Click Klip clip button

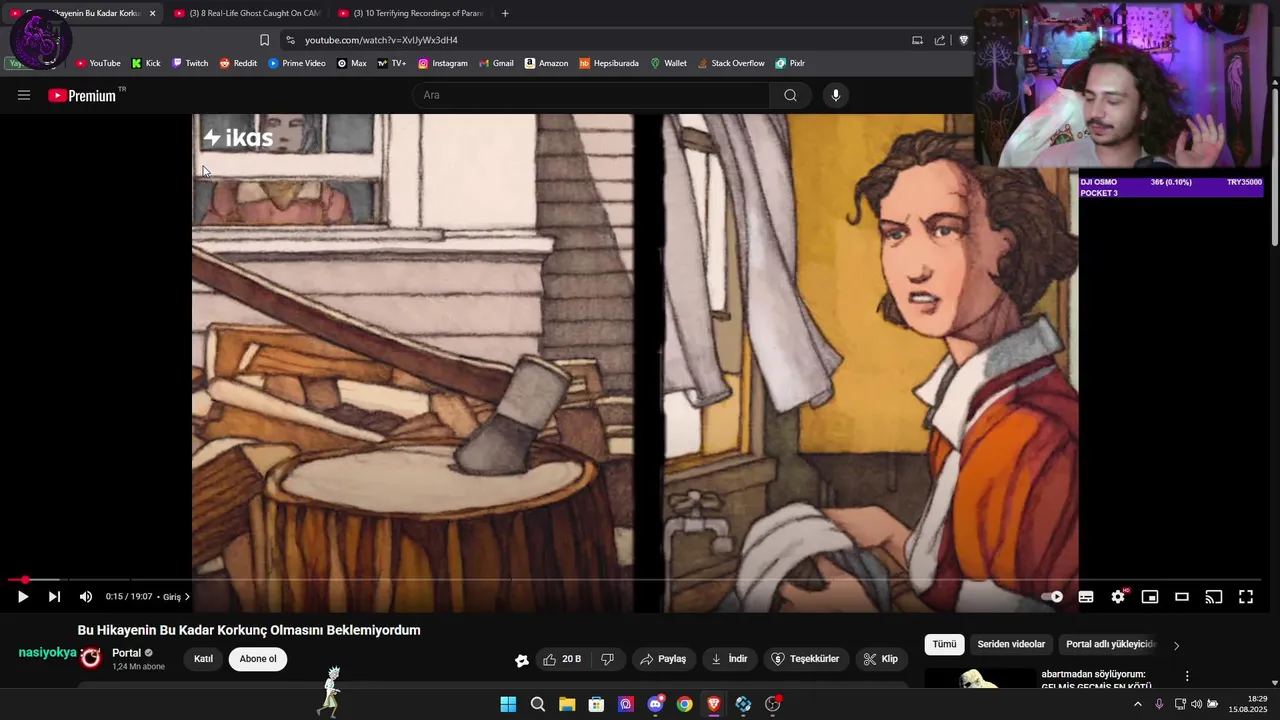click(x=881, y=659)
